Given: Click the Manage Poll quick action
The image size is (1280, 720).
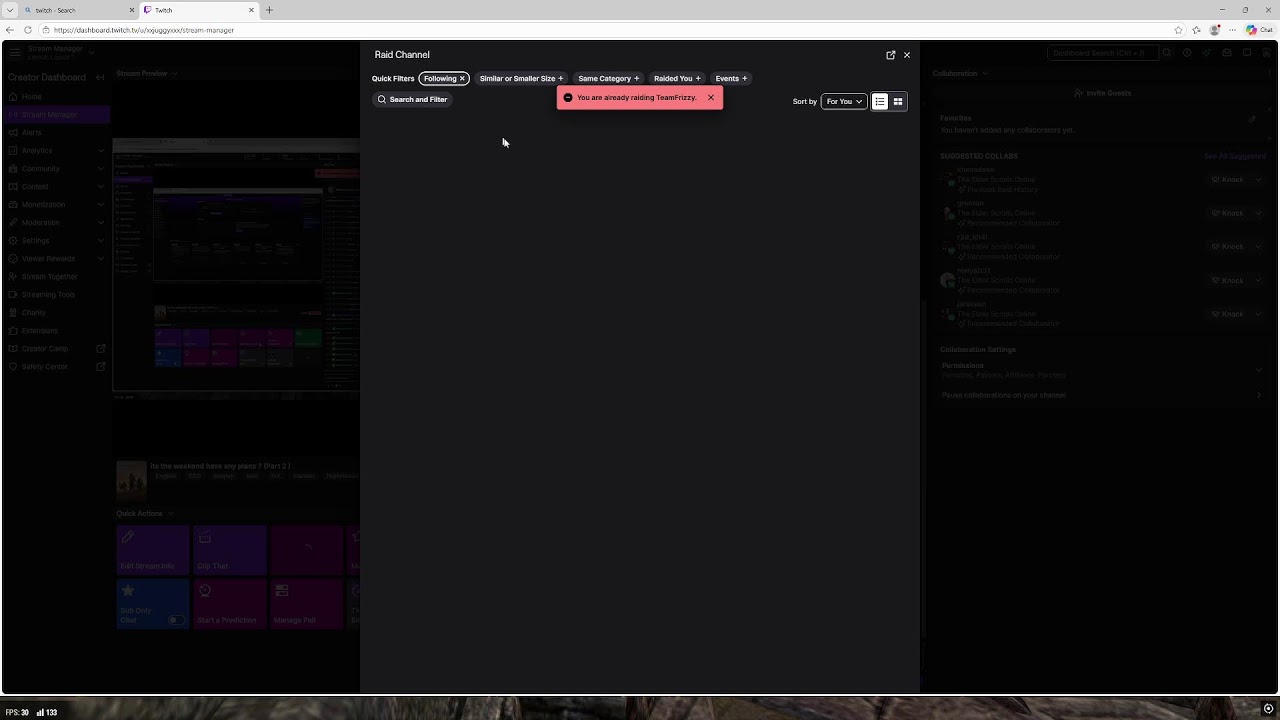Looking at the screenshot, I should coord(307,605).
